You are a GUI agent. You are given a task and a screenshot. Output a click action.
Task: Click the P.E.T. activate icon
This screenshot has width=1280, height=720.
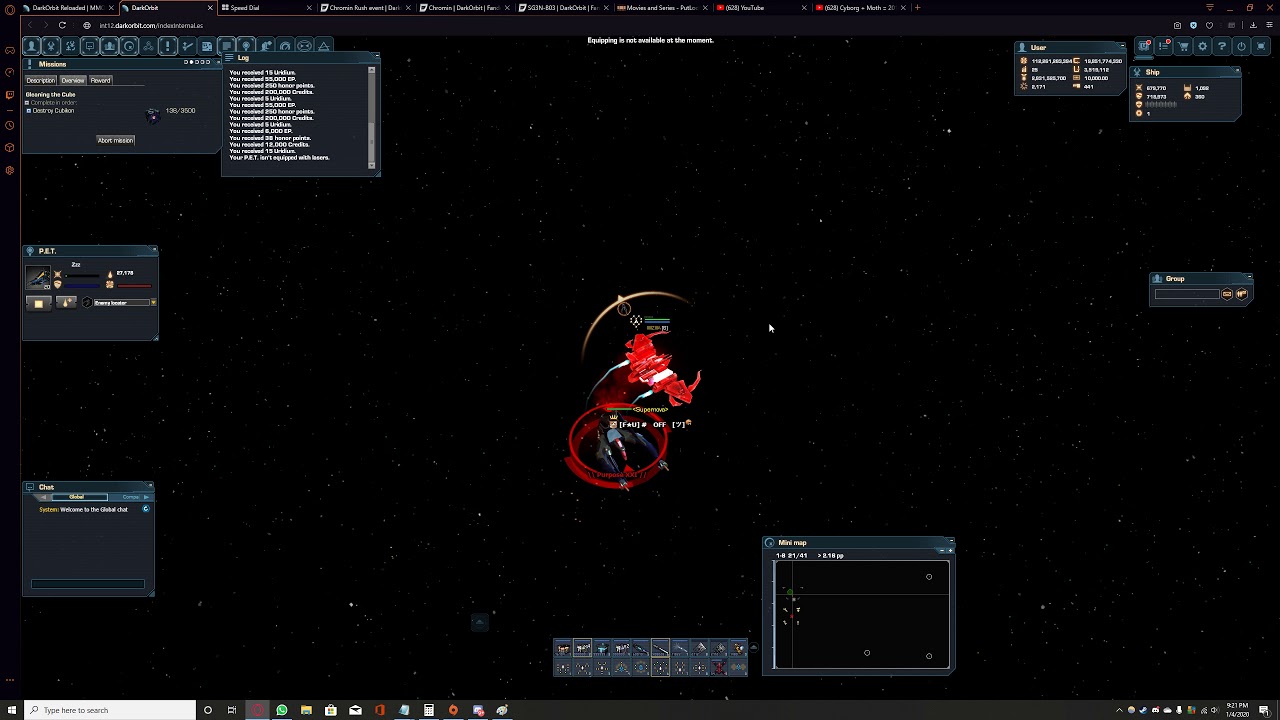[x=39, y=304]
